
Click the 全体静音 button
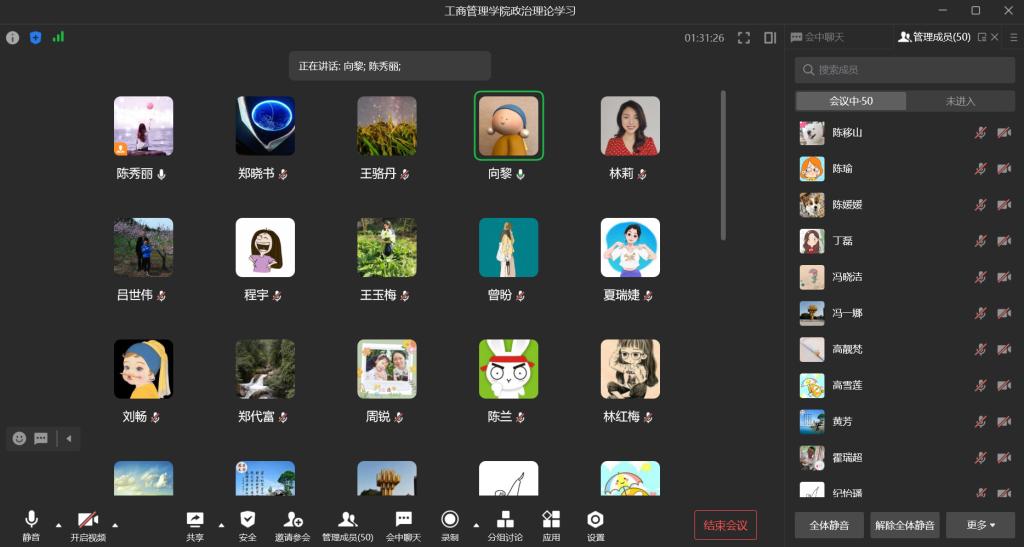click(829, 525)
